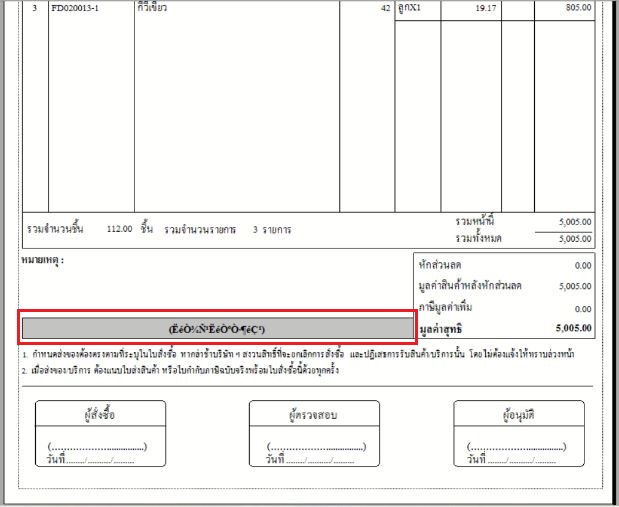Click the หมายเหตุ remarks label
Viewport: 619px width, 507px height.
point(42,259)
